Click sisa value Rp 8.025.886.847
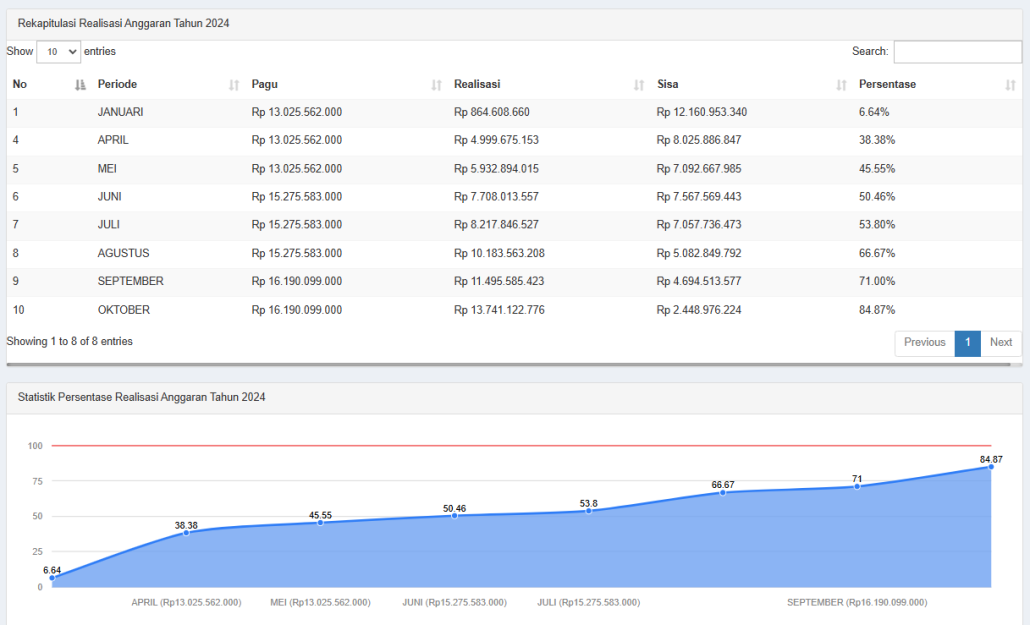This screenshot has width=1030, height=625. point(699,140)
